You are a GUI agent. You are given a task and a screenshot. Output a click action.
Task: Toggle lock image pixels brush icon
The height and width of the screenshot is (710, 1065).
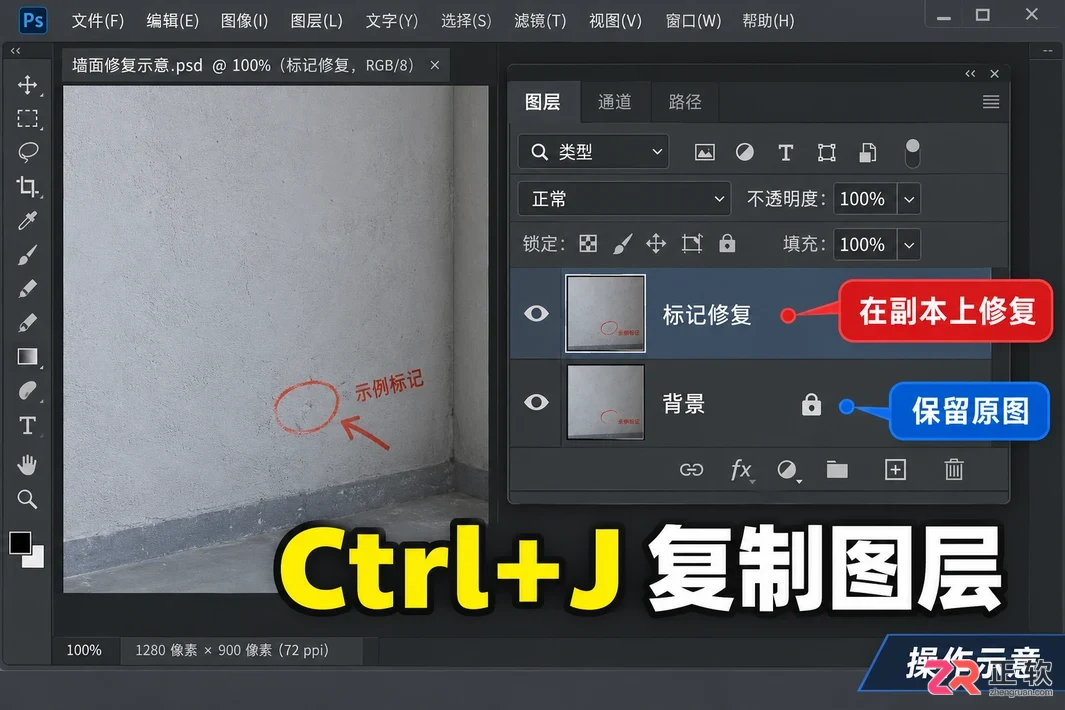pos(622,243)
